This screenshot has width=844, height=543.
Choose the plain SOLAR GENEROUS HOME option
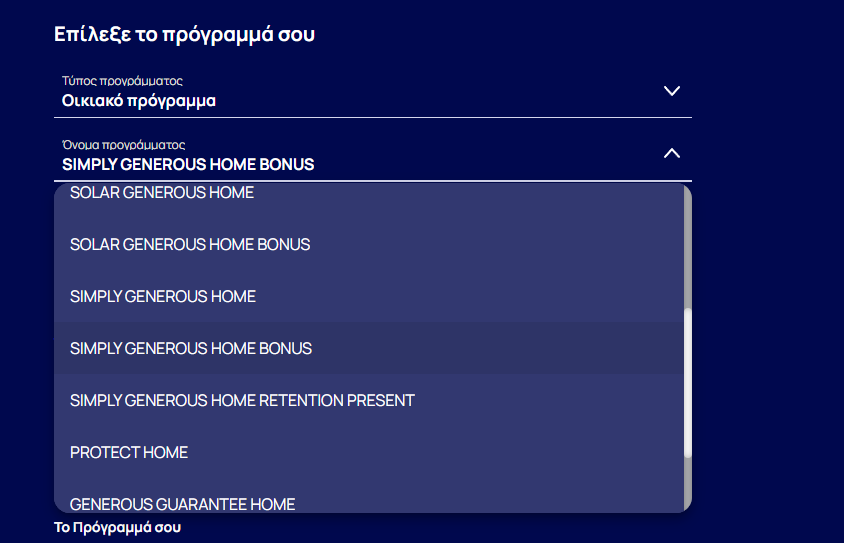[x=162, y=193]
